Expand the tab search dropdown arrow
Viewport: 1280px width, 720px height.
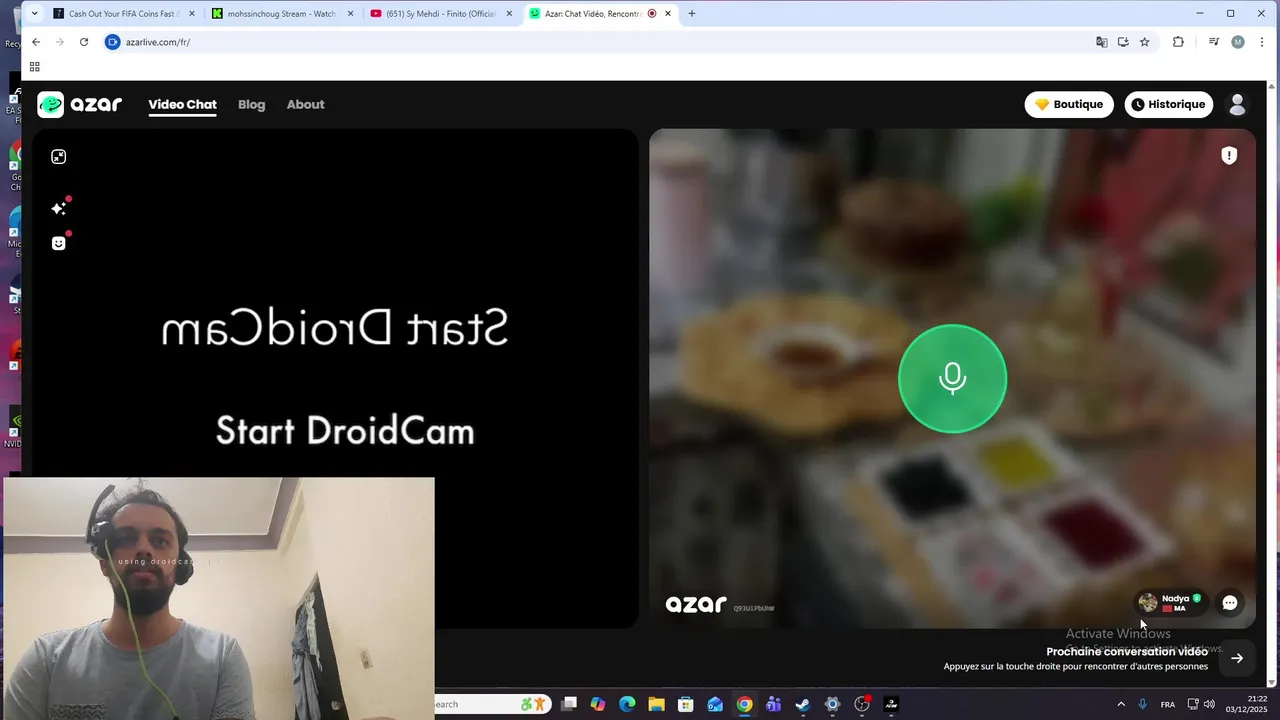point(34,14)
